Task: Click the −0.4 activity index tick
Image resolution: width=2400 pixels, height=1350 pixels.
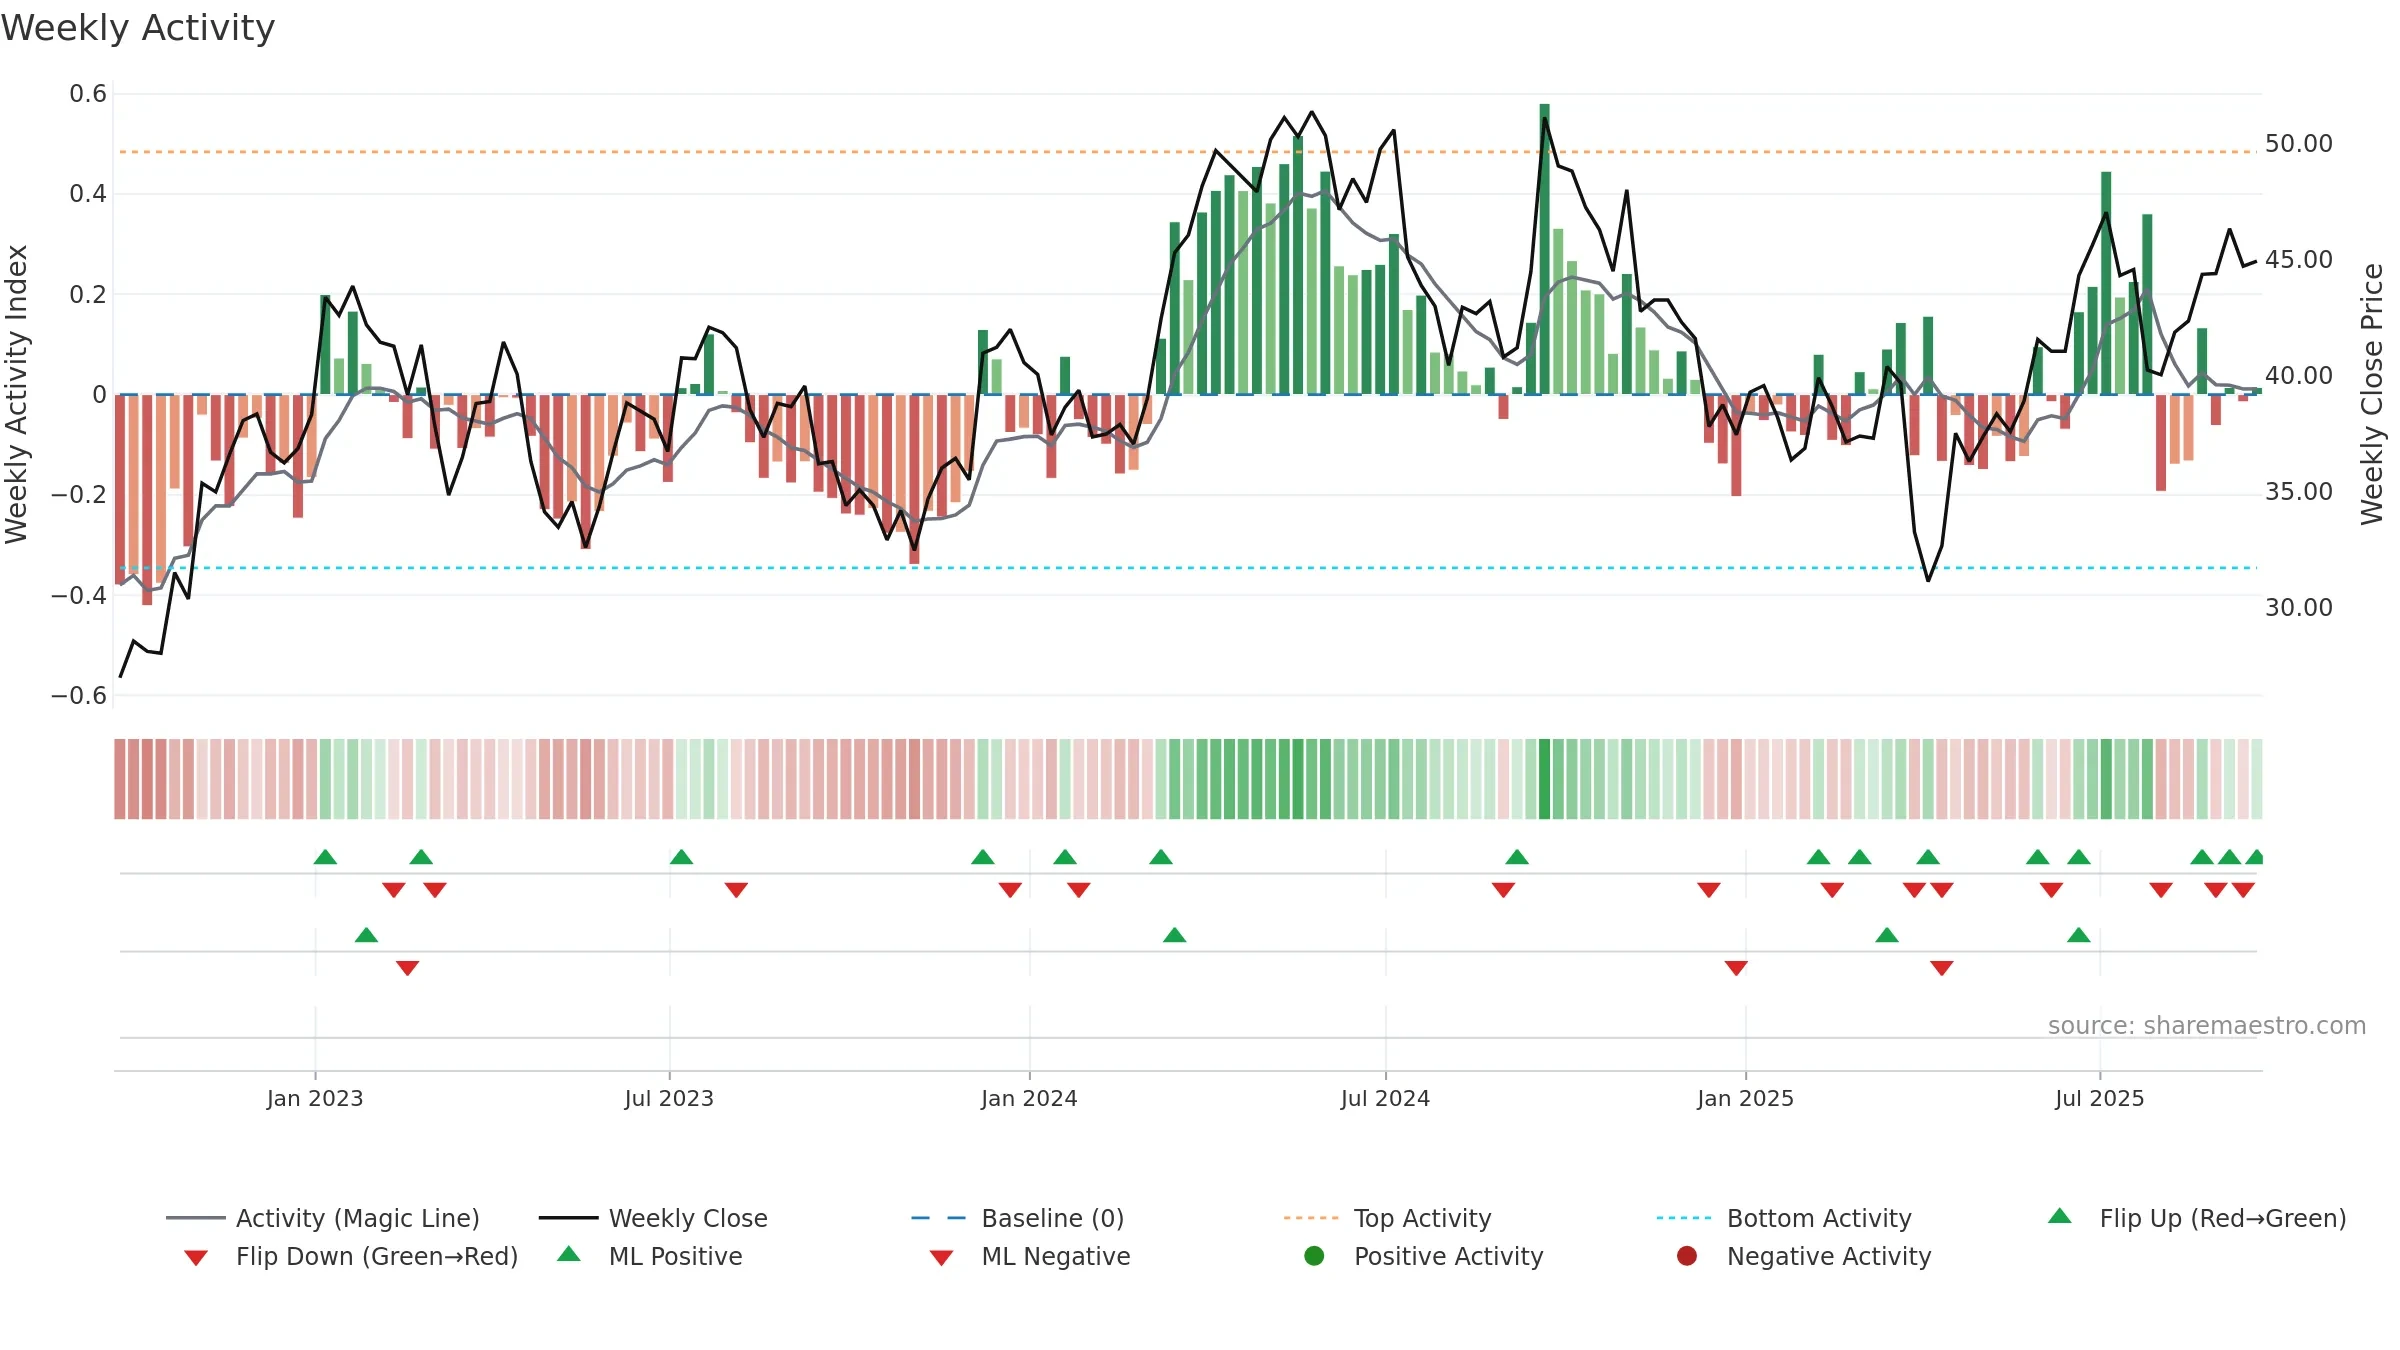Action: click(x=79, y=595)
